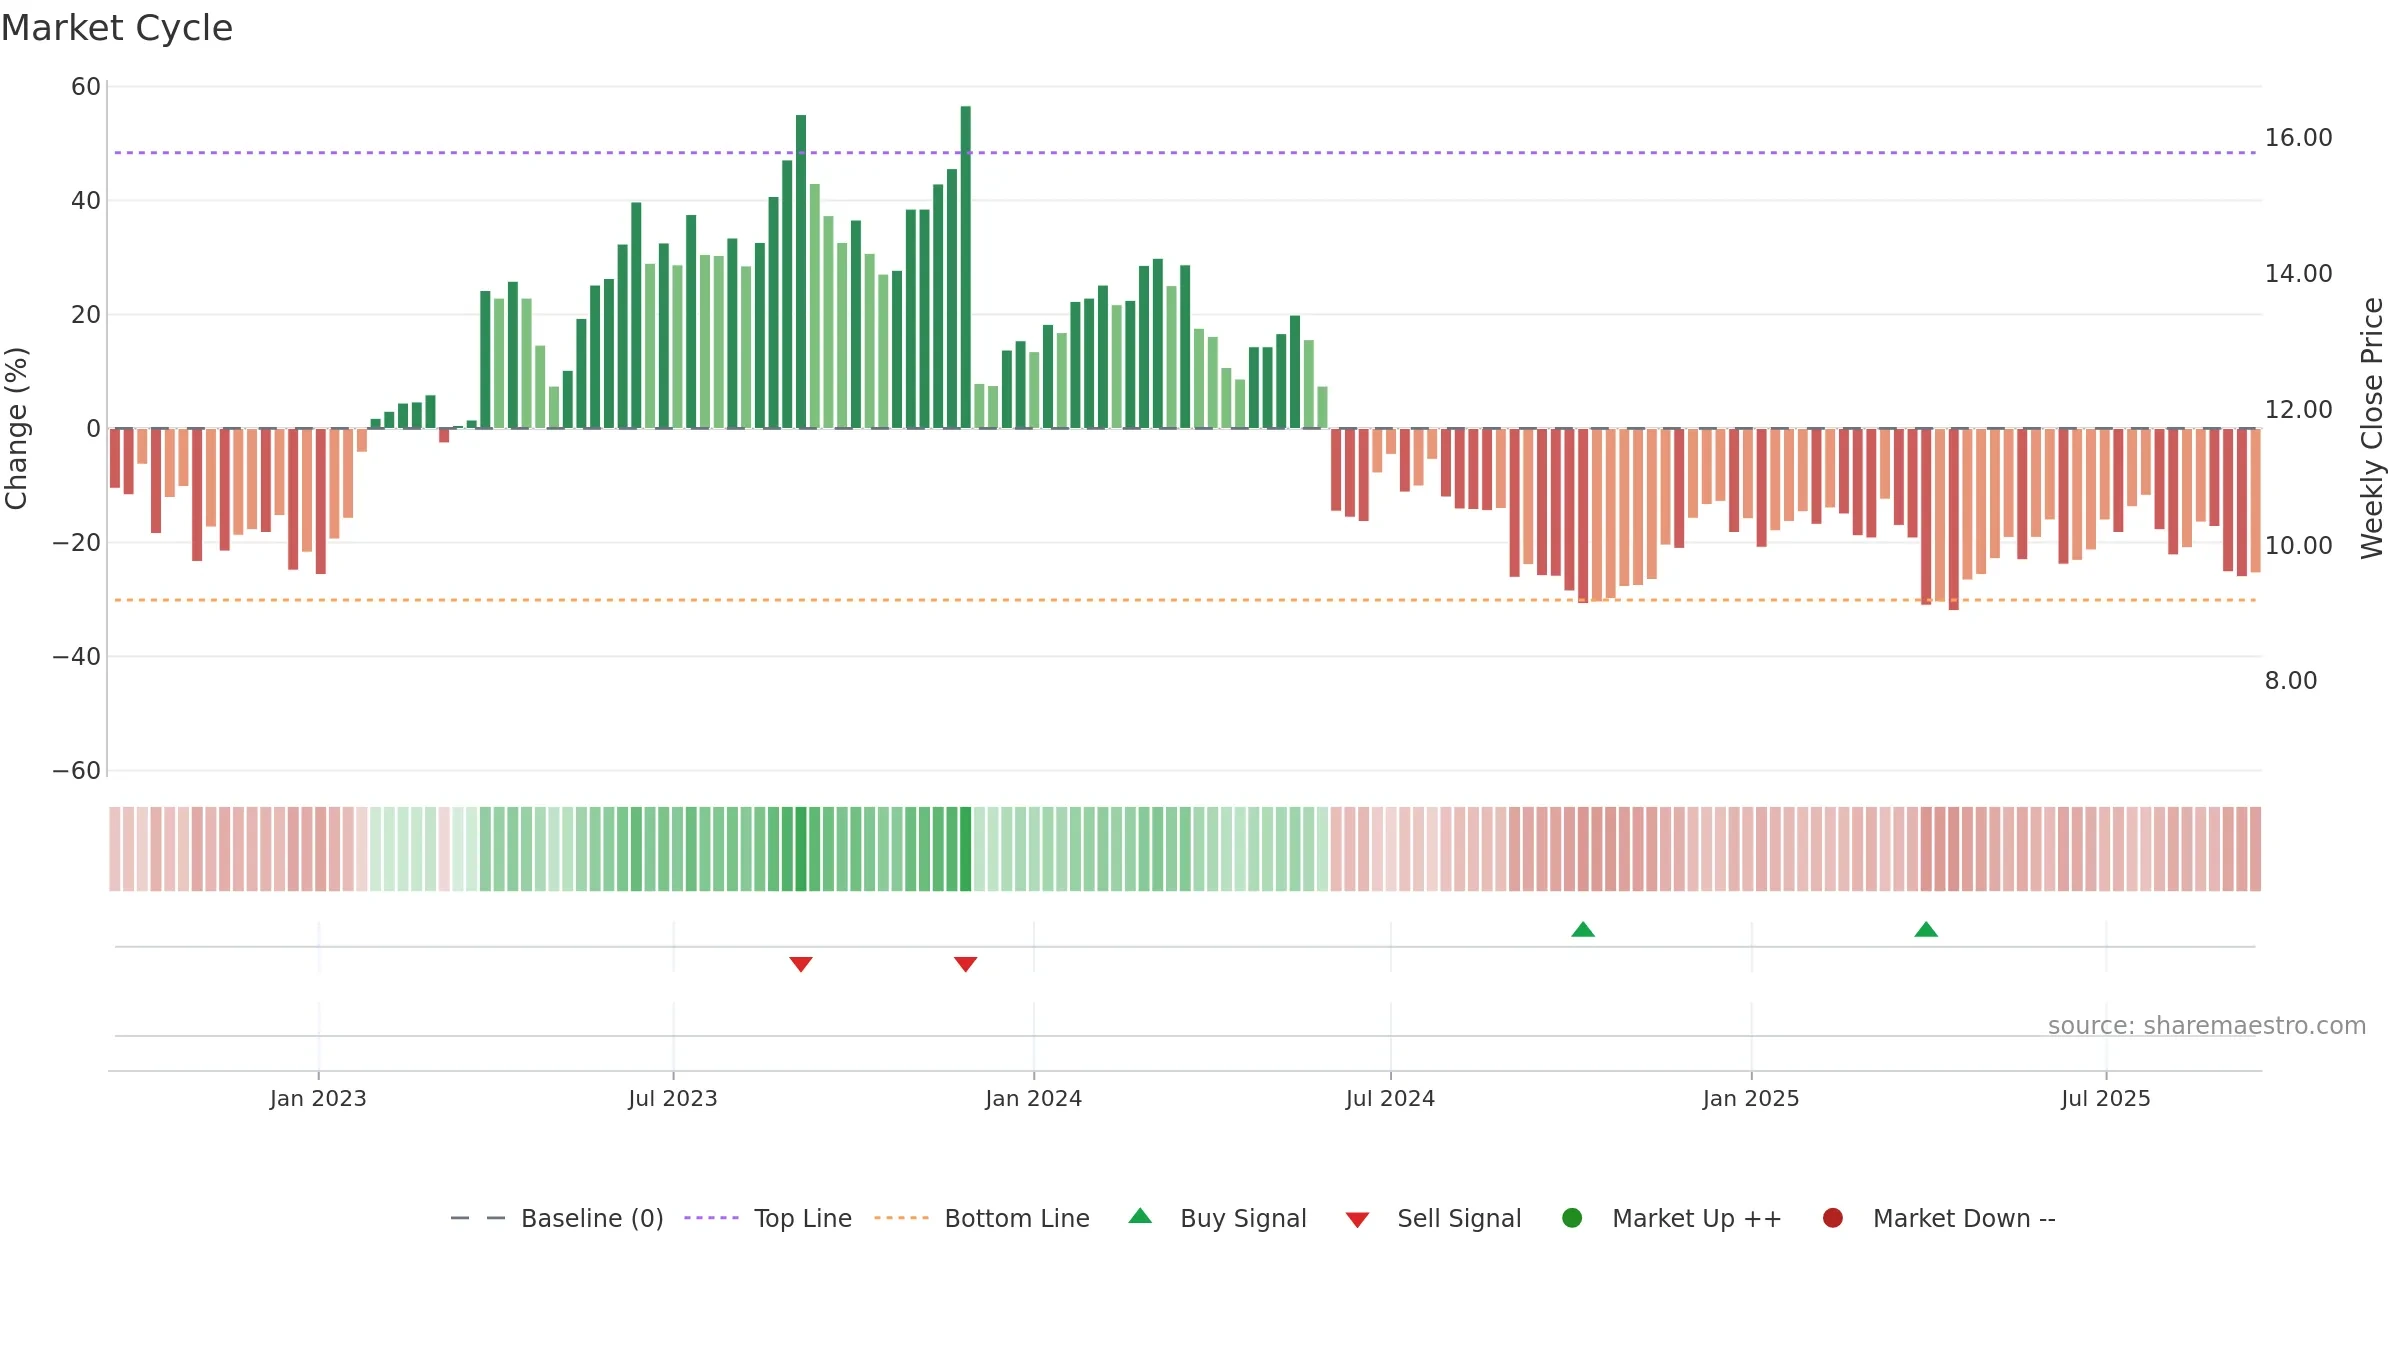Click the Market Cycle chart title

point(117,28)
